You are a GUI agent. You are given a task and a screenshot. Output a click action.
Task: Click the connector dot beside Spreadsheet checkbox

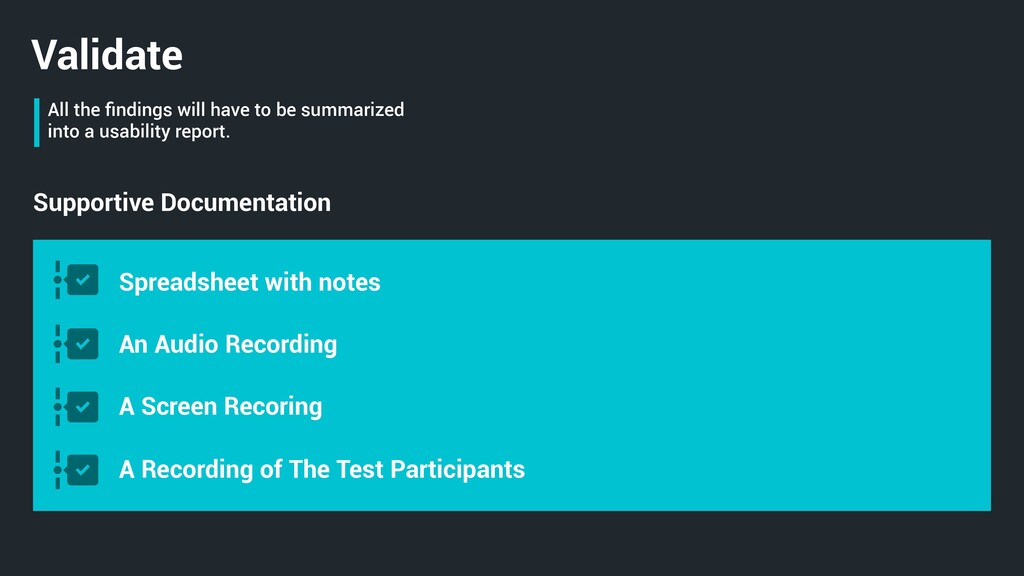(58, 281)
